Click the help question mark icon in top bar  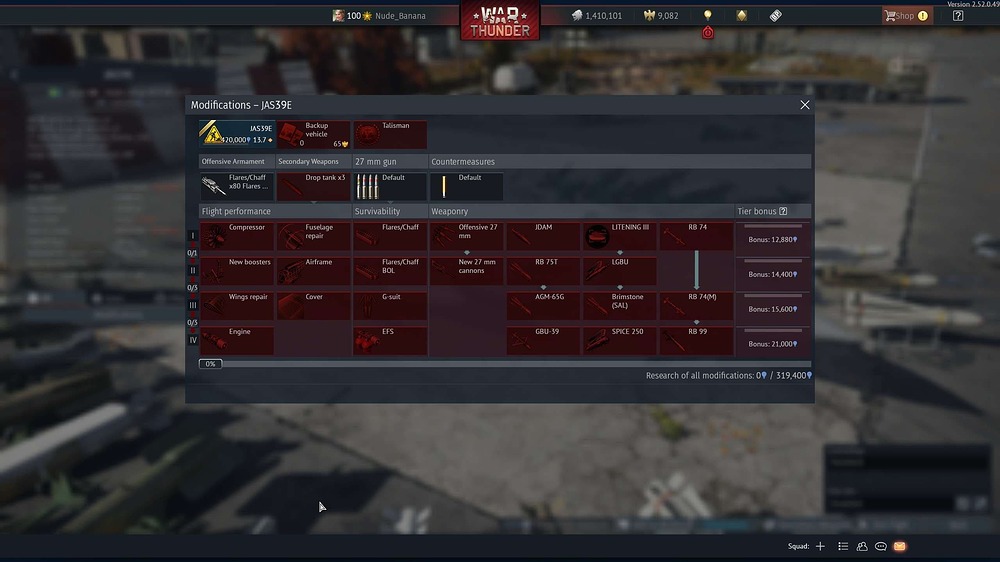click(957, 16)
